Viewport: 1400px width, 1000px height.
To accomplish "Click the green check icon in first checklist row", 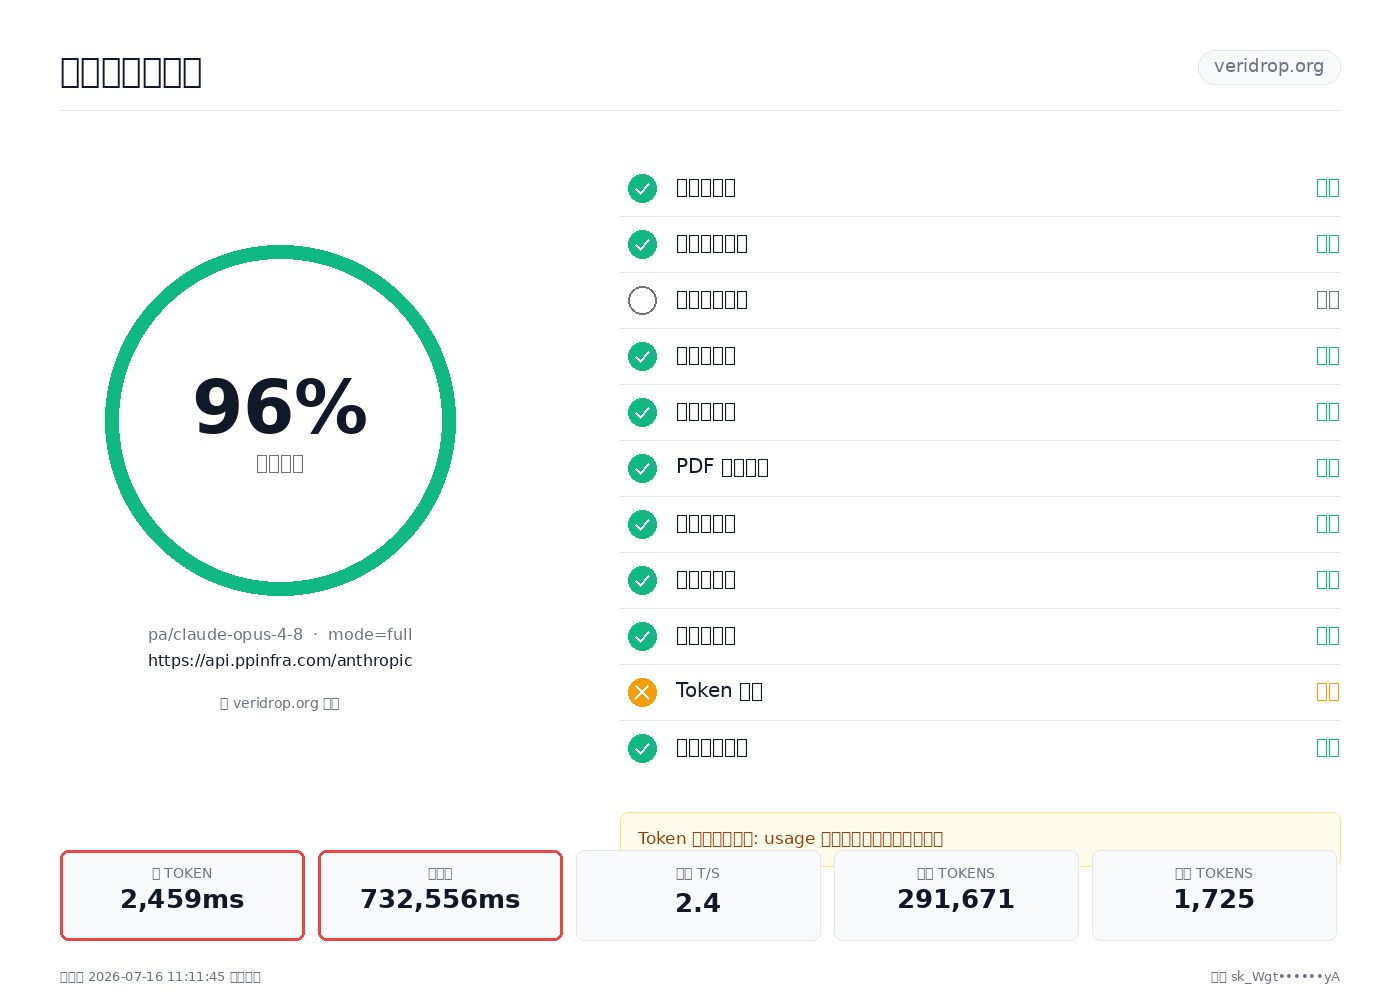I will pos(642,188).
